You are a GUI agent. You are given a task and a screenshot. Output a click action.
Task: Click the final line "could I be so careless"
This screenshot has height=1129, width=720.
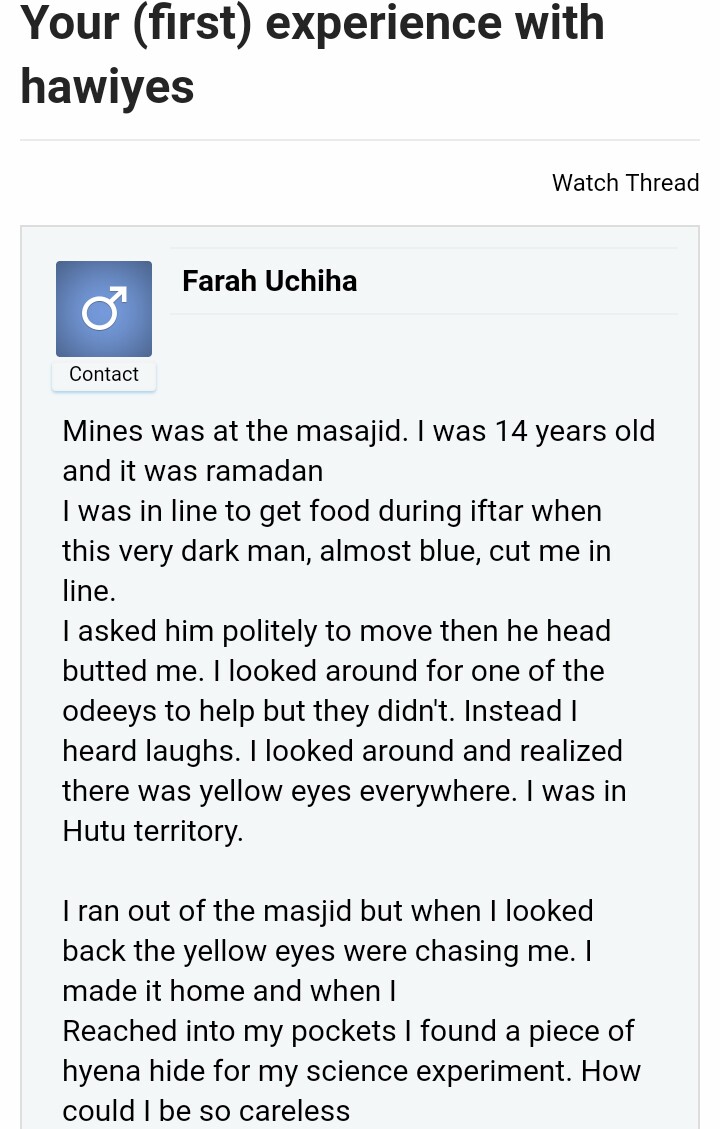tap(206, 1111)
